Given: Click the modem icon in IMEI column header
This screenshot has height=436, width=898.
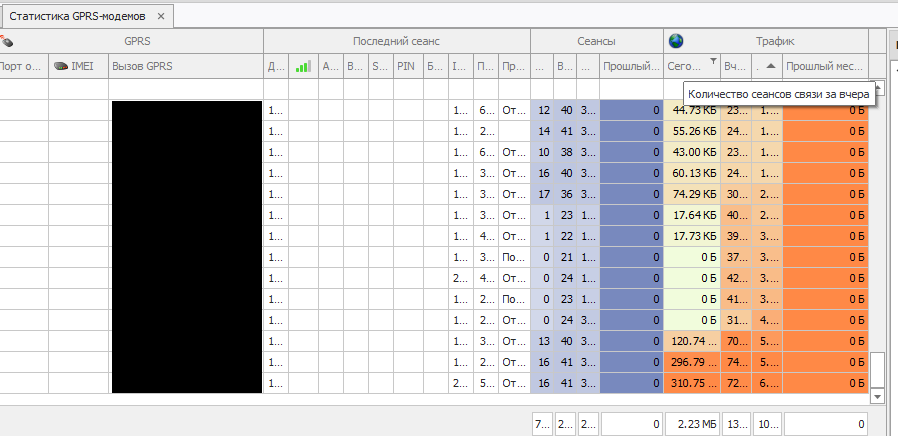Looking at the screenshot, I should tap(61, 66).
